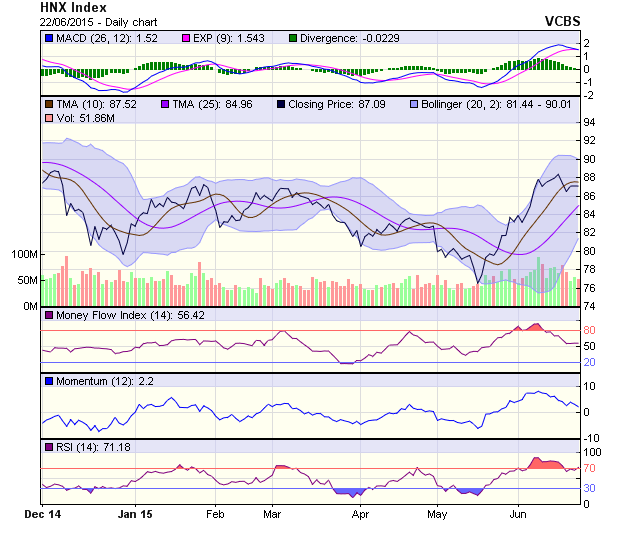Select the purple TMA (25) legend square
This screenshot has height=535, width=620.
pyautogui.click(x=164, y=103)
